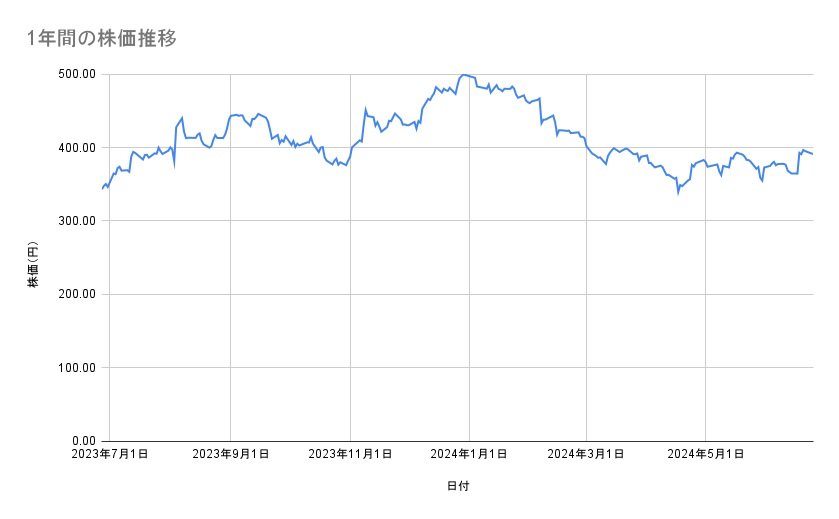Click the leftmost starting point of the price line
This screenshot has width=839, height=519.
coord(103,188)
